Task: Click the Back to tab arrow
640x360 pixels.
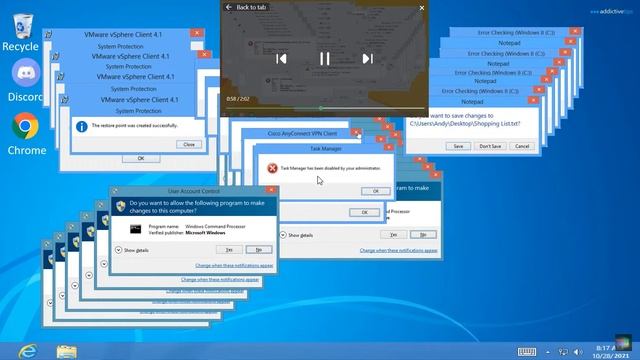Action: (229, 7)
